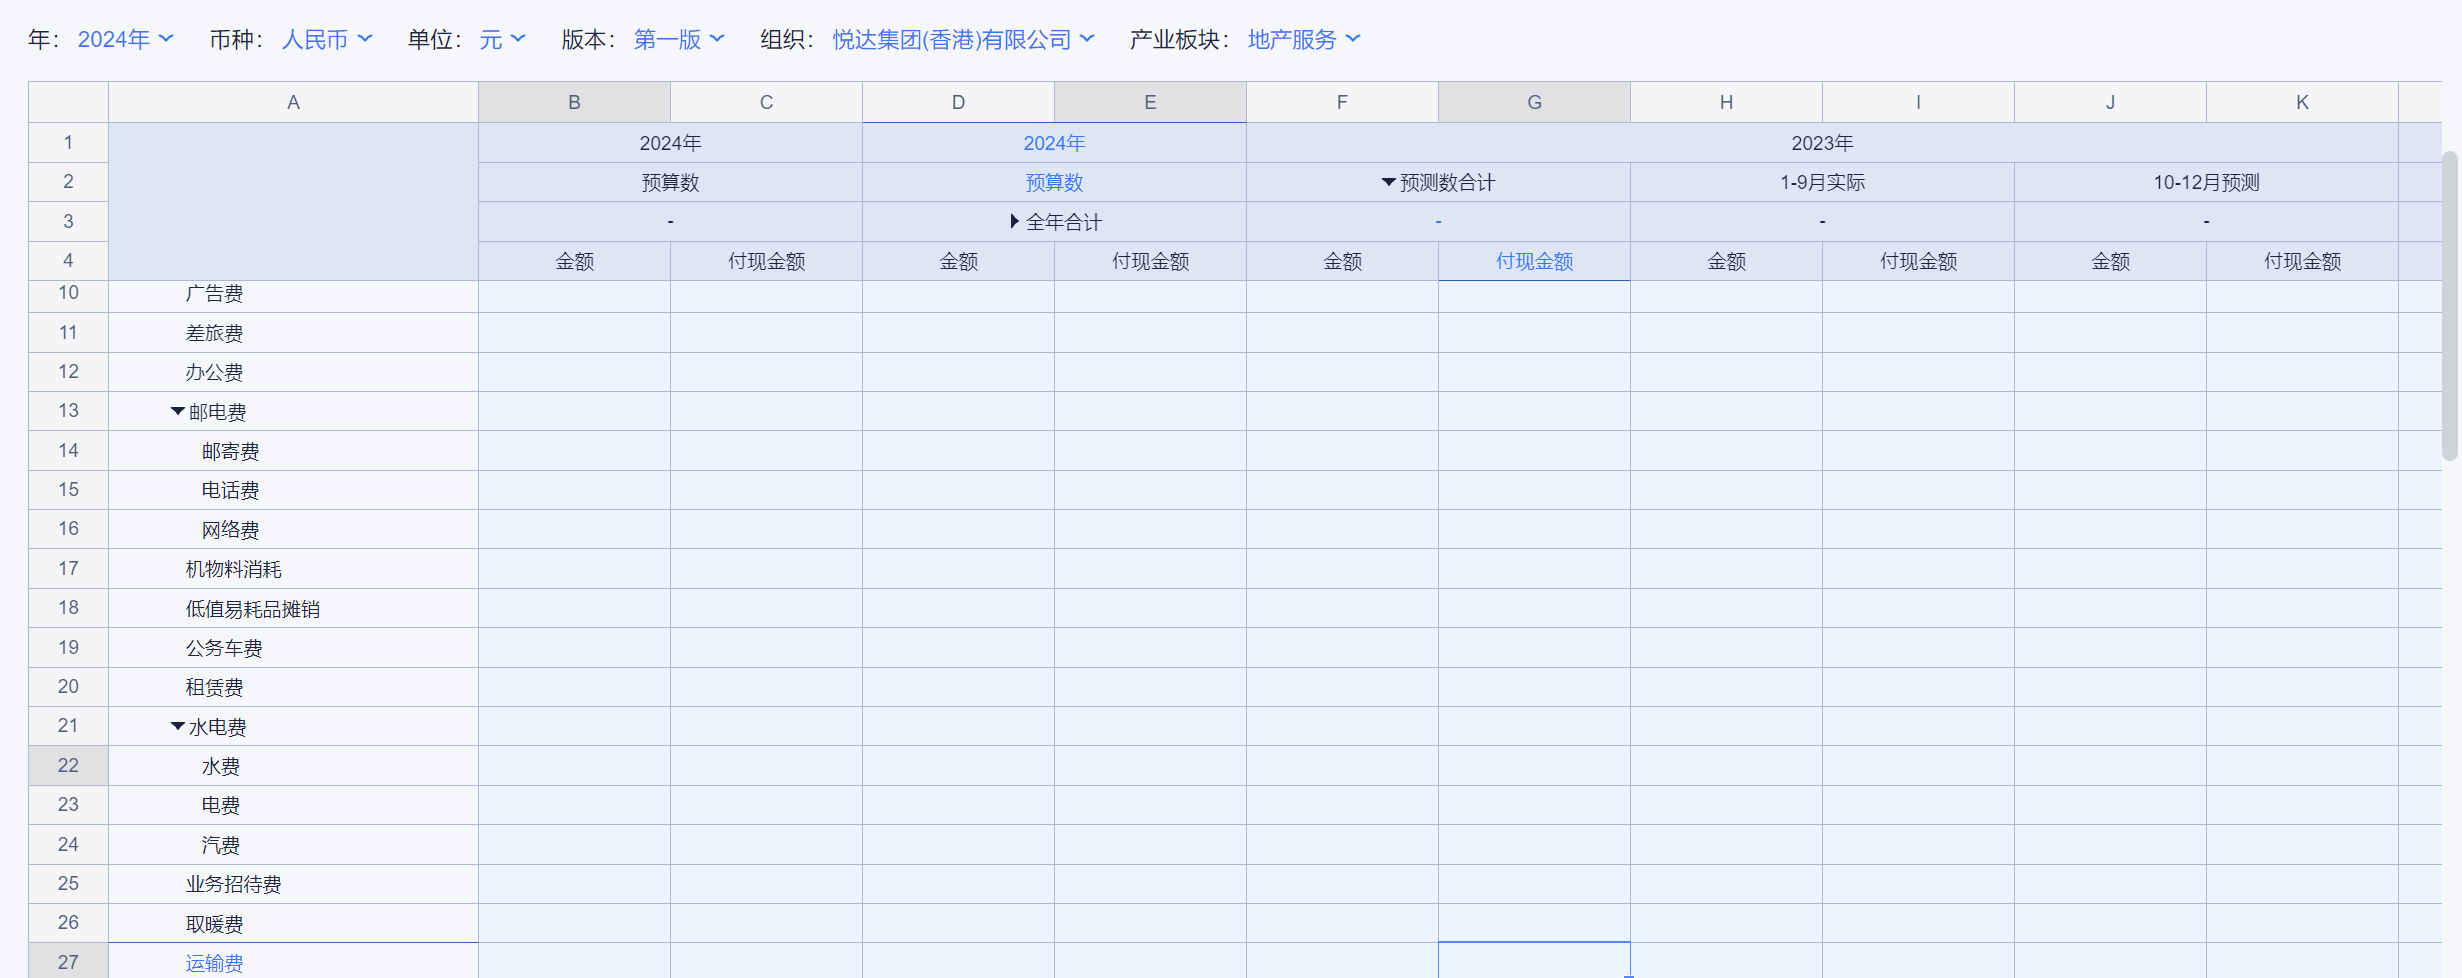2462x978 pixels.
Task: Select column G header
Action: click(x=1534, y=102)
